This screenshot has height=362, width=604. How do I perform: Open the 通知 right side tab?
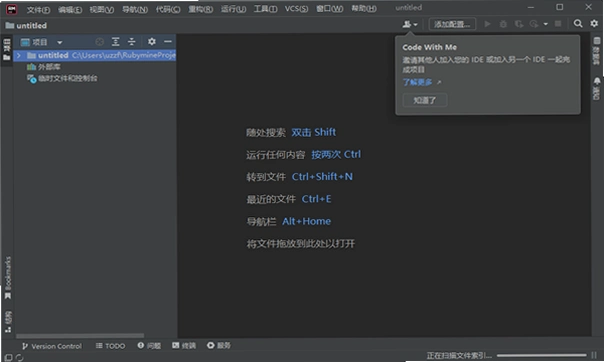click(596, 89)
